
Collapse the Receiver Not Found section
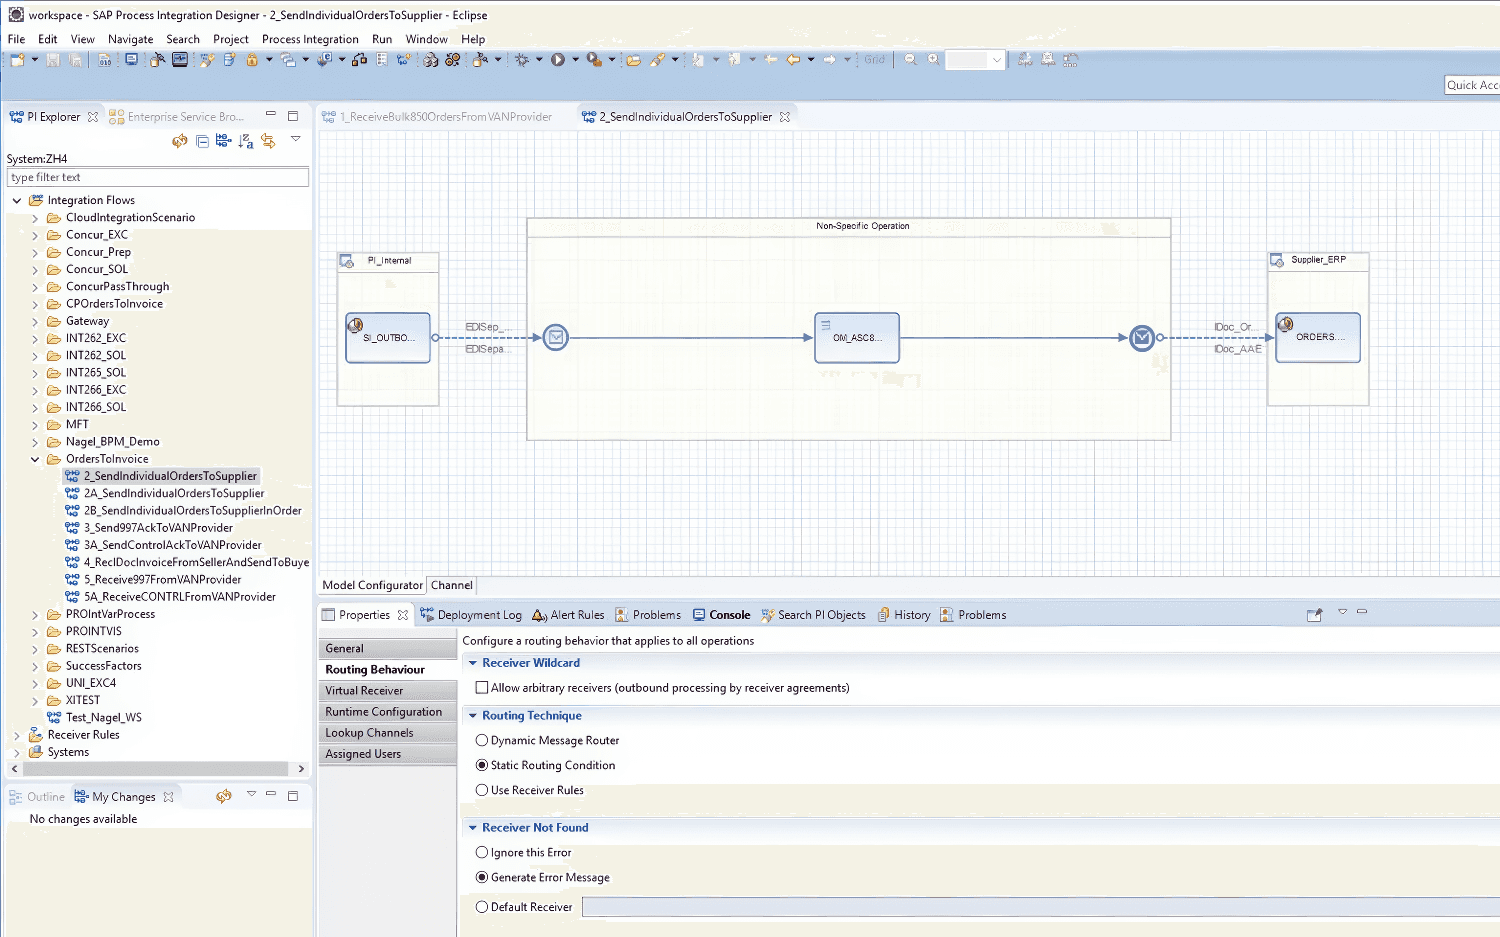tap(473, 828)
